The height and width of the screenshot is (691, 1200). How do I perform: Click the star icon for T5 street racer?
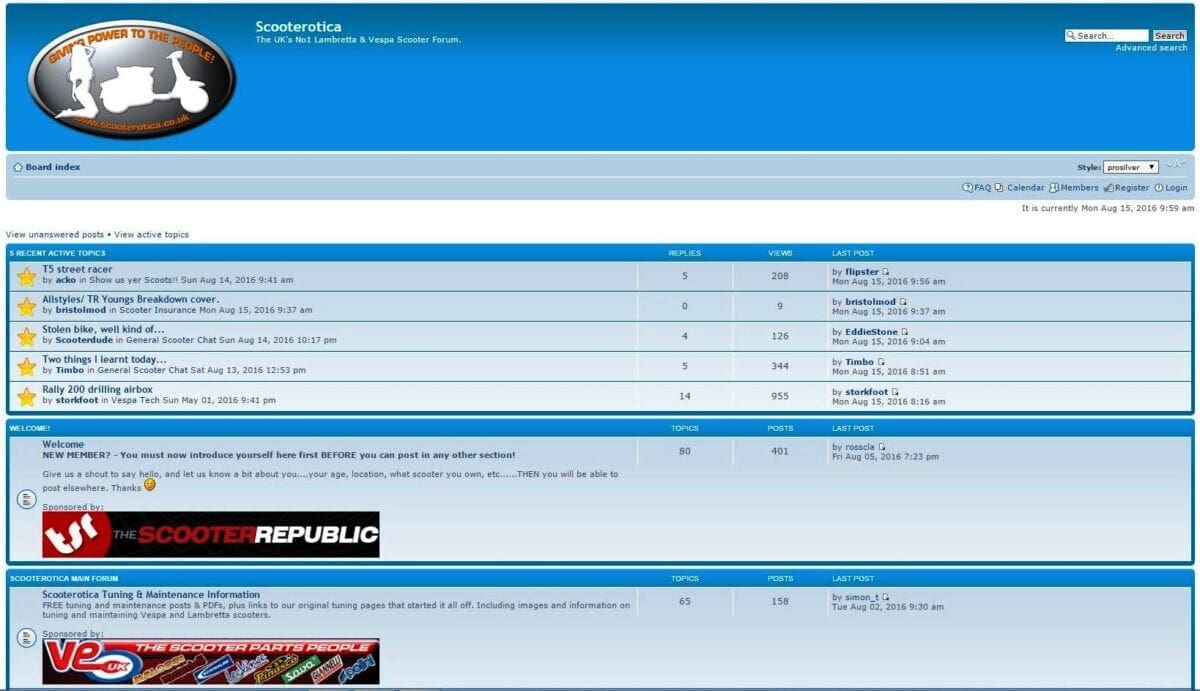coord(26,276)
